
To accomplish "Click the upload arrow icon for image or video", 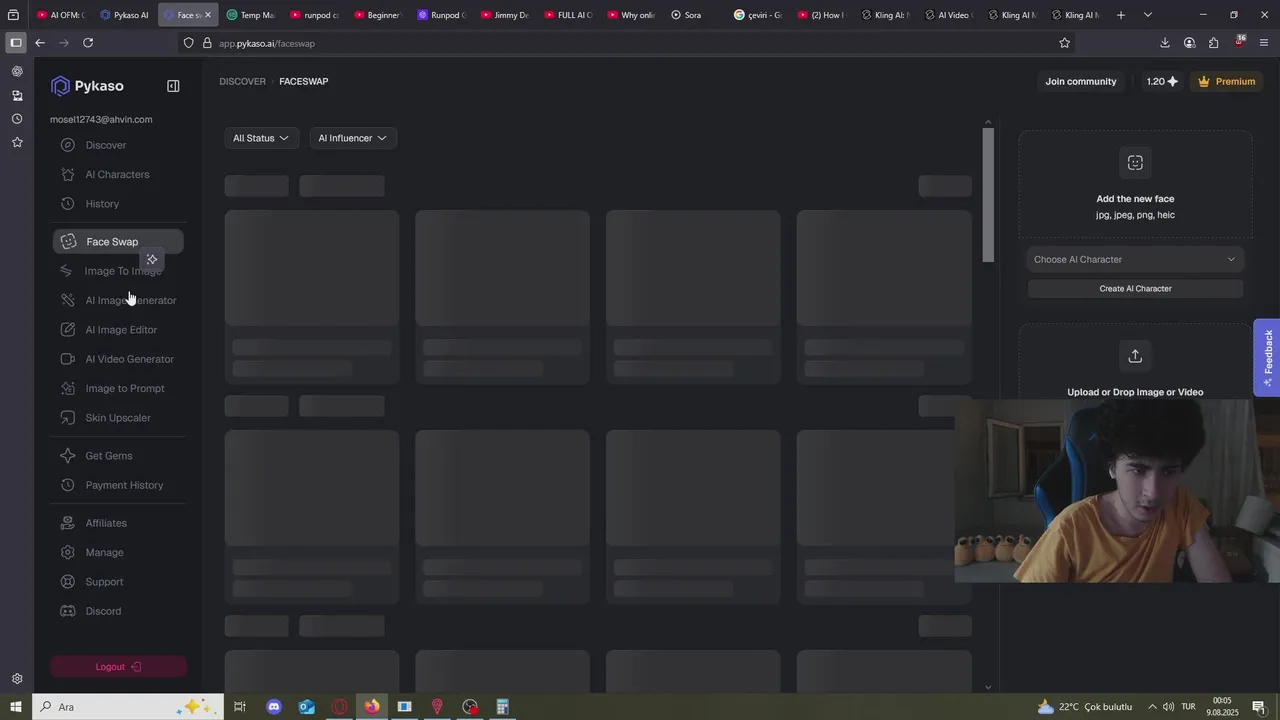I will (x=1135, y=356).
